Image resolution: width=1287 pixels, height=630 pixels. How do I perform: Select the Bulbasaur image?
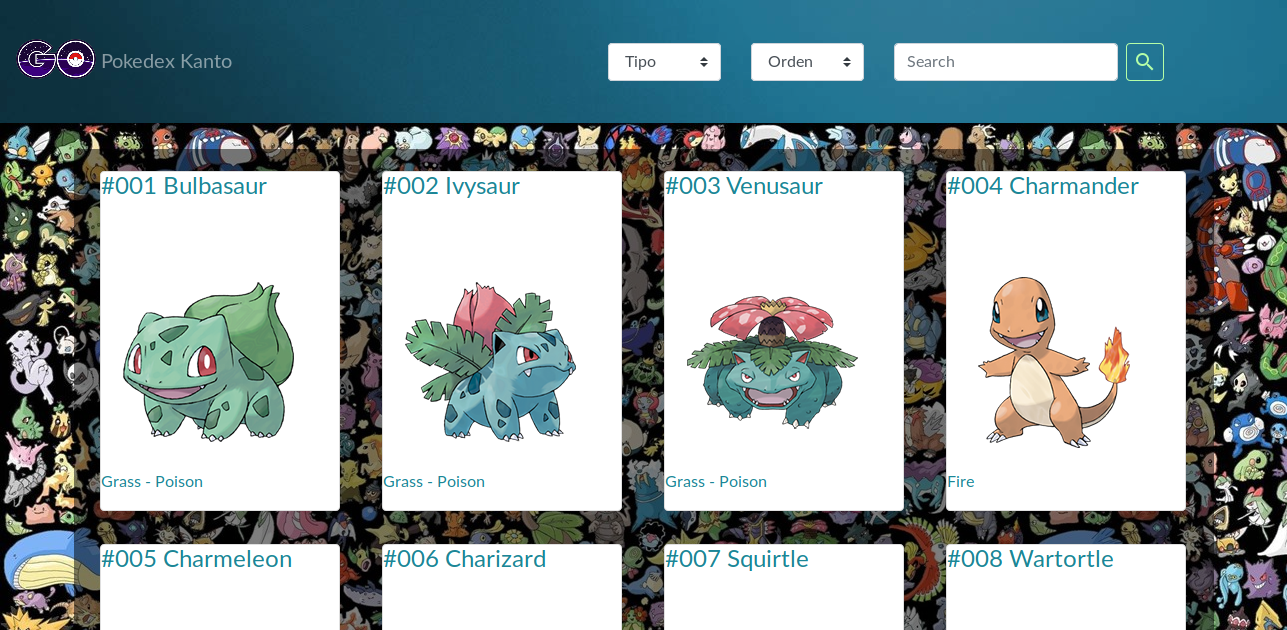(x=208, y=362)
